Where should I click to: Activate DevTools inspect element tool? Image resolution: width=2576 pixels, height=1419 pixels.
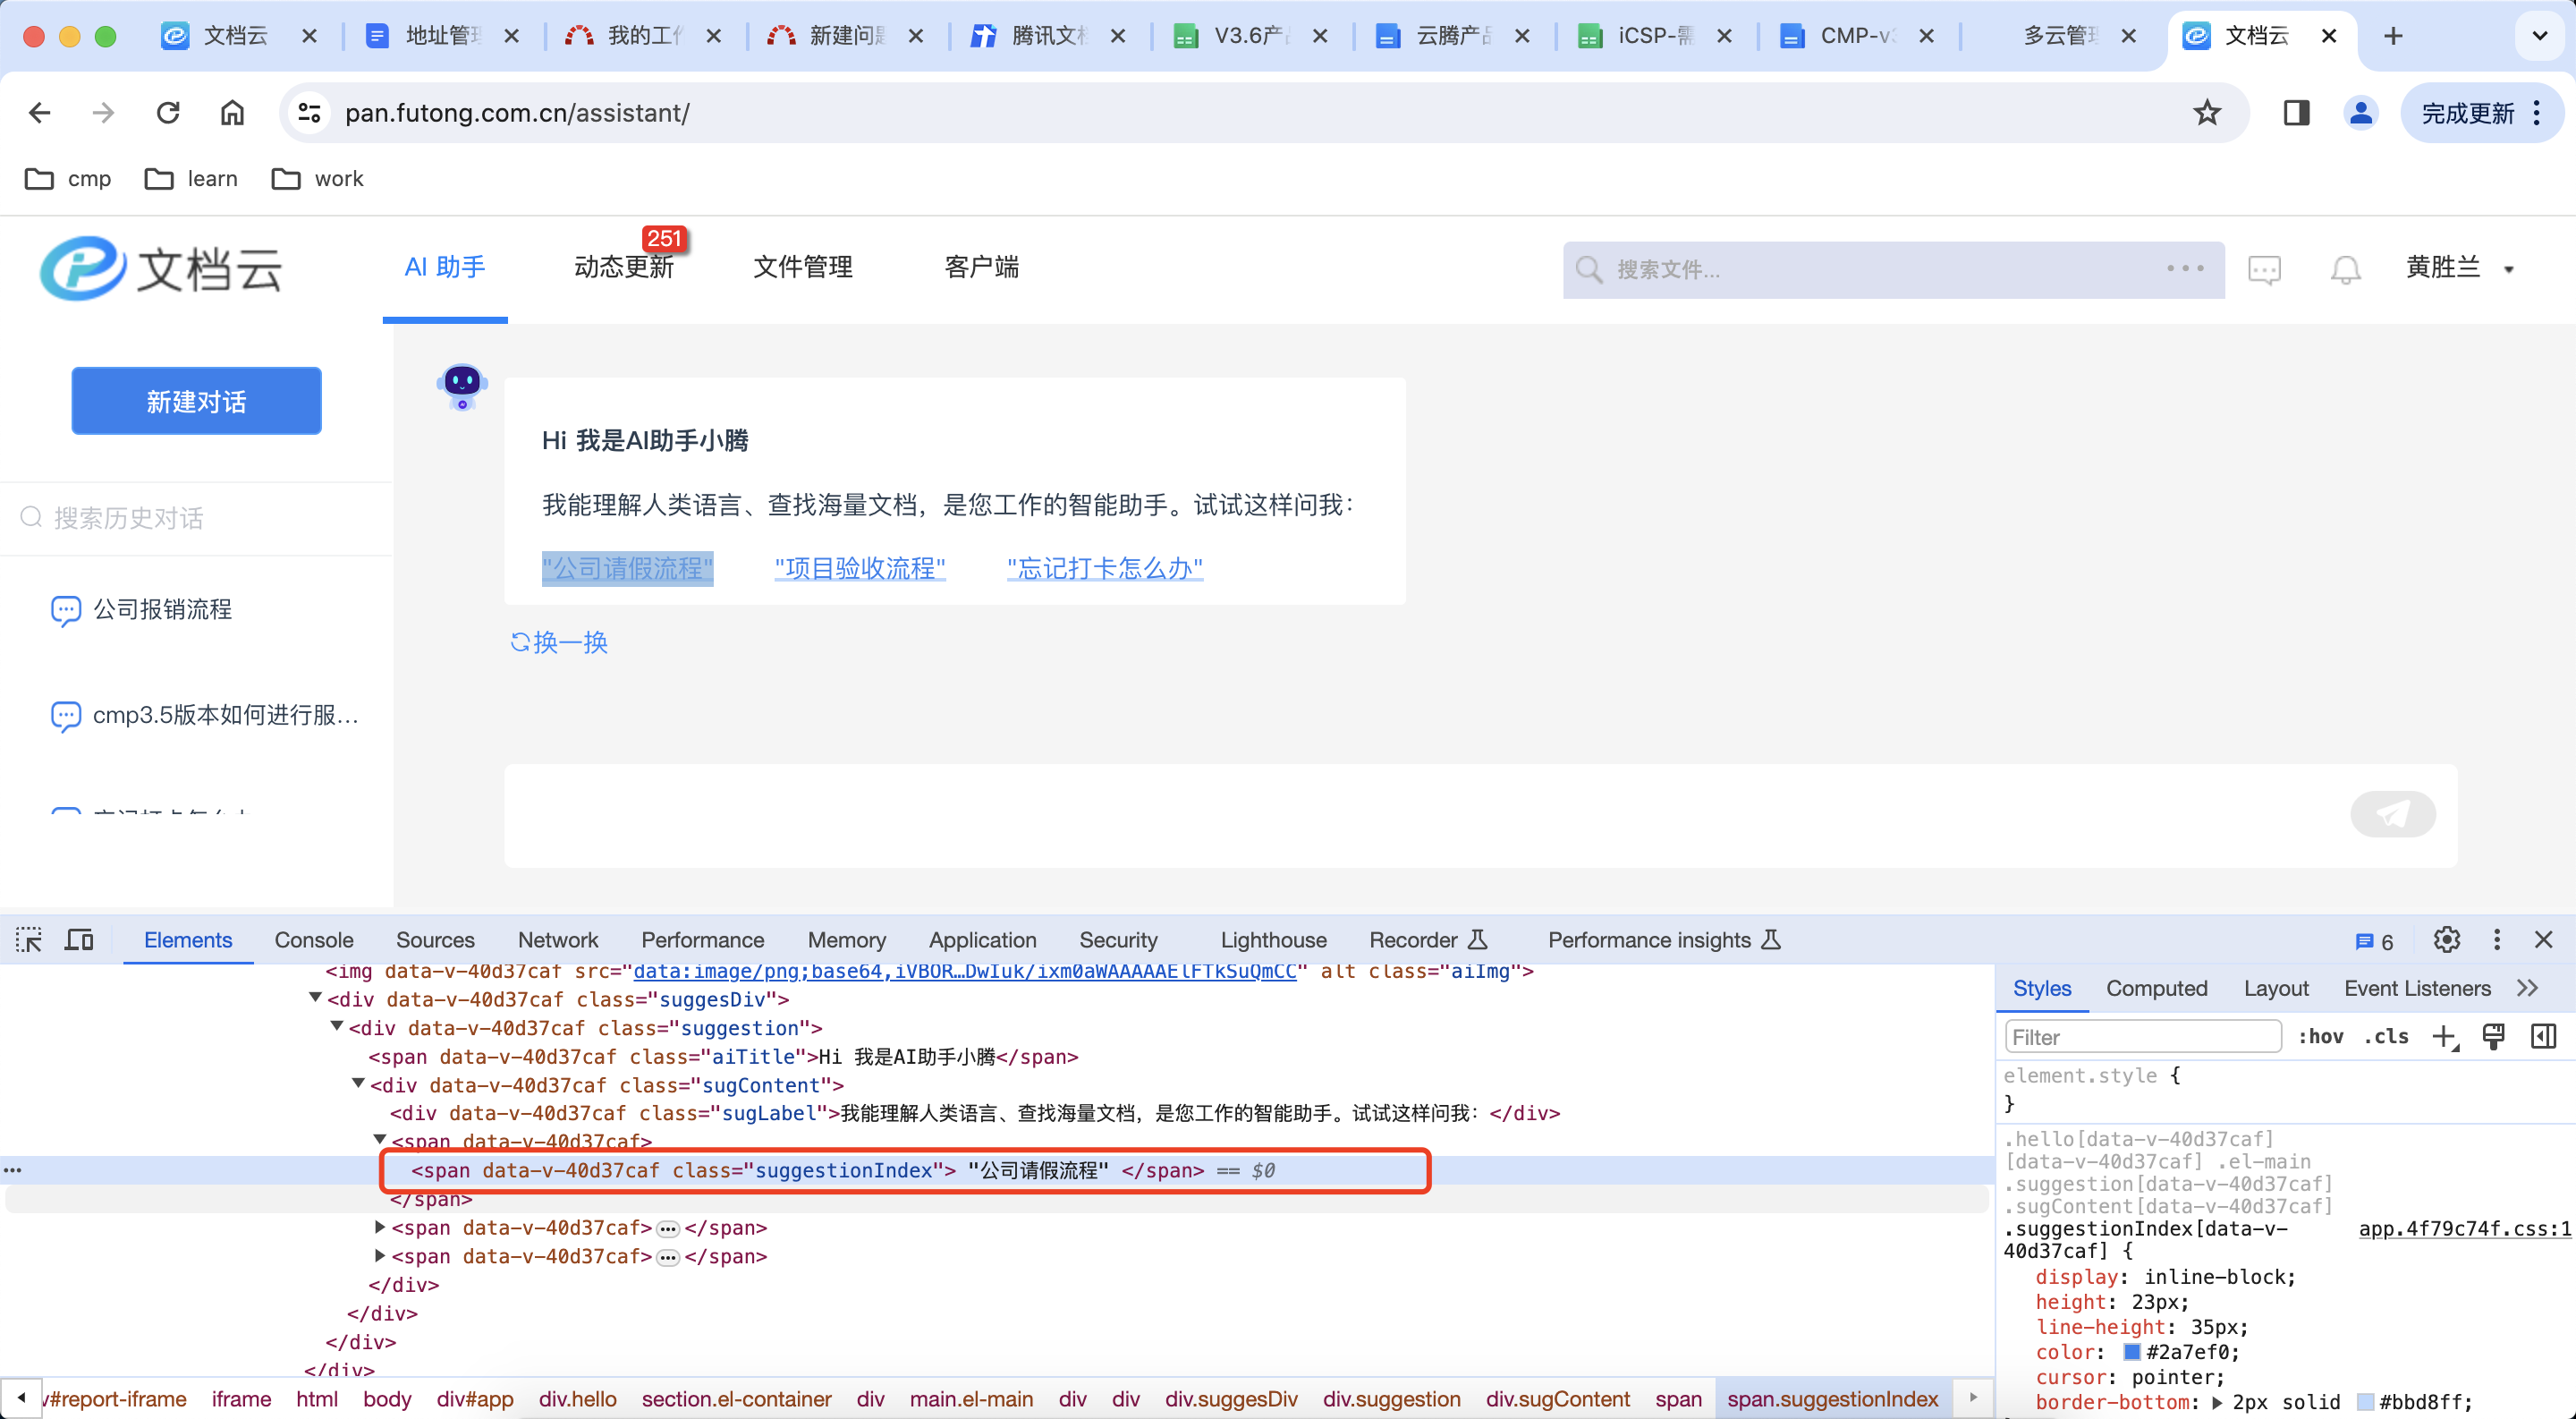(x=29, y=940)
